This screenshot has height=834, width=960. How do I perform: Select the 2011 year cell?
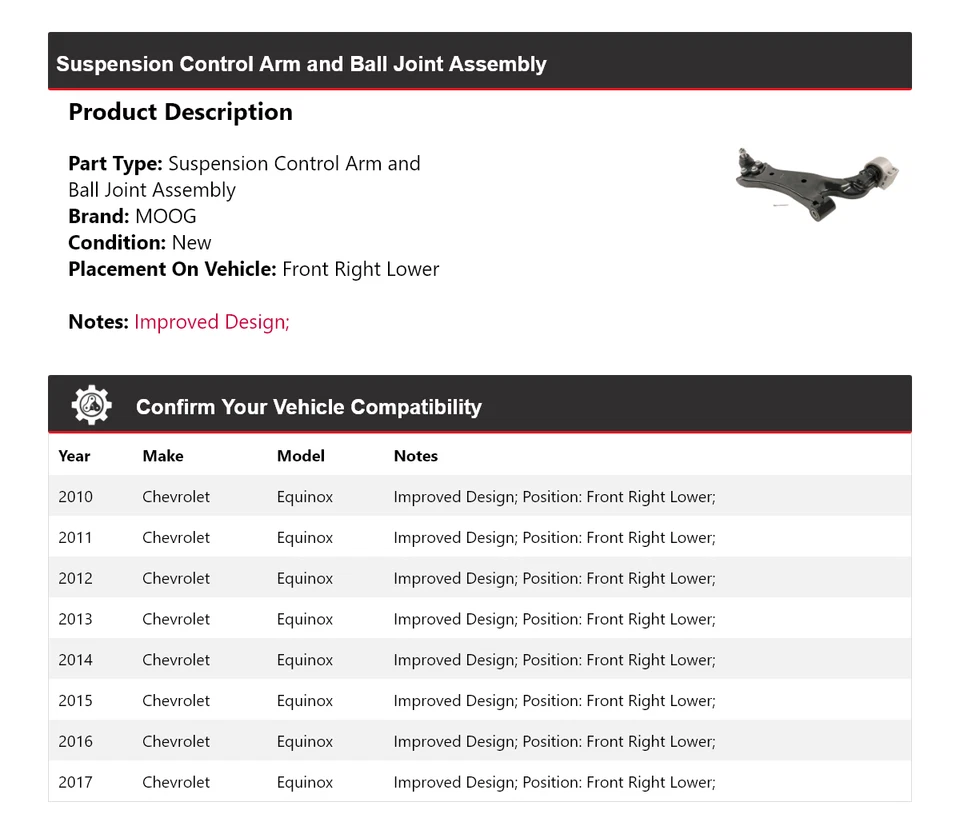click(75, 538)
